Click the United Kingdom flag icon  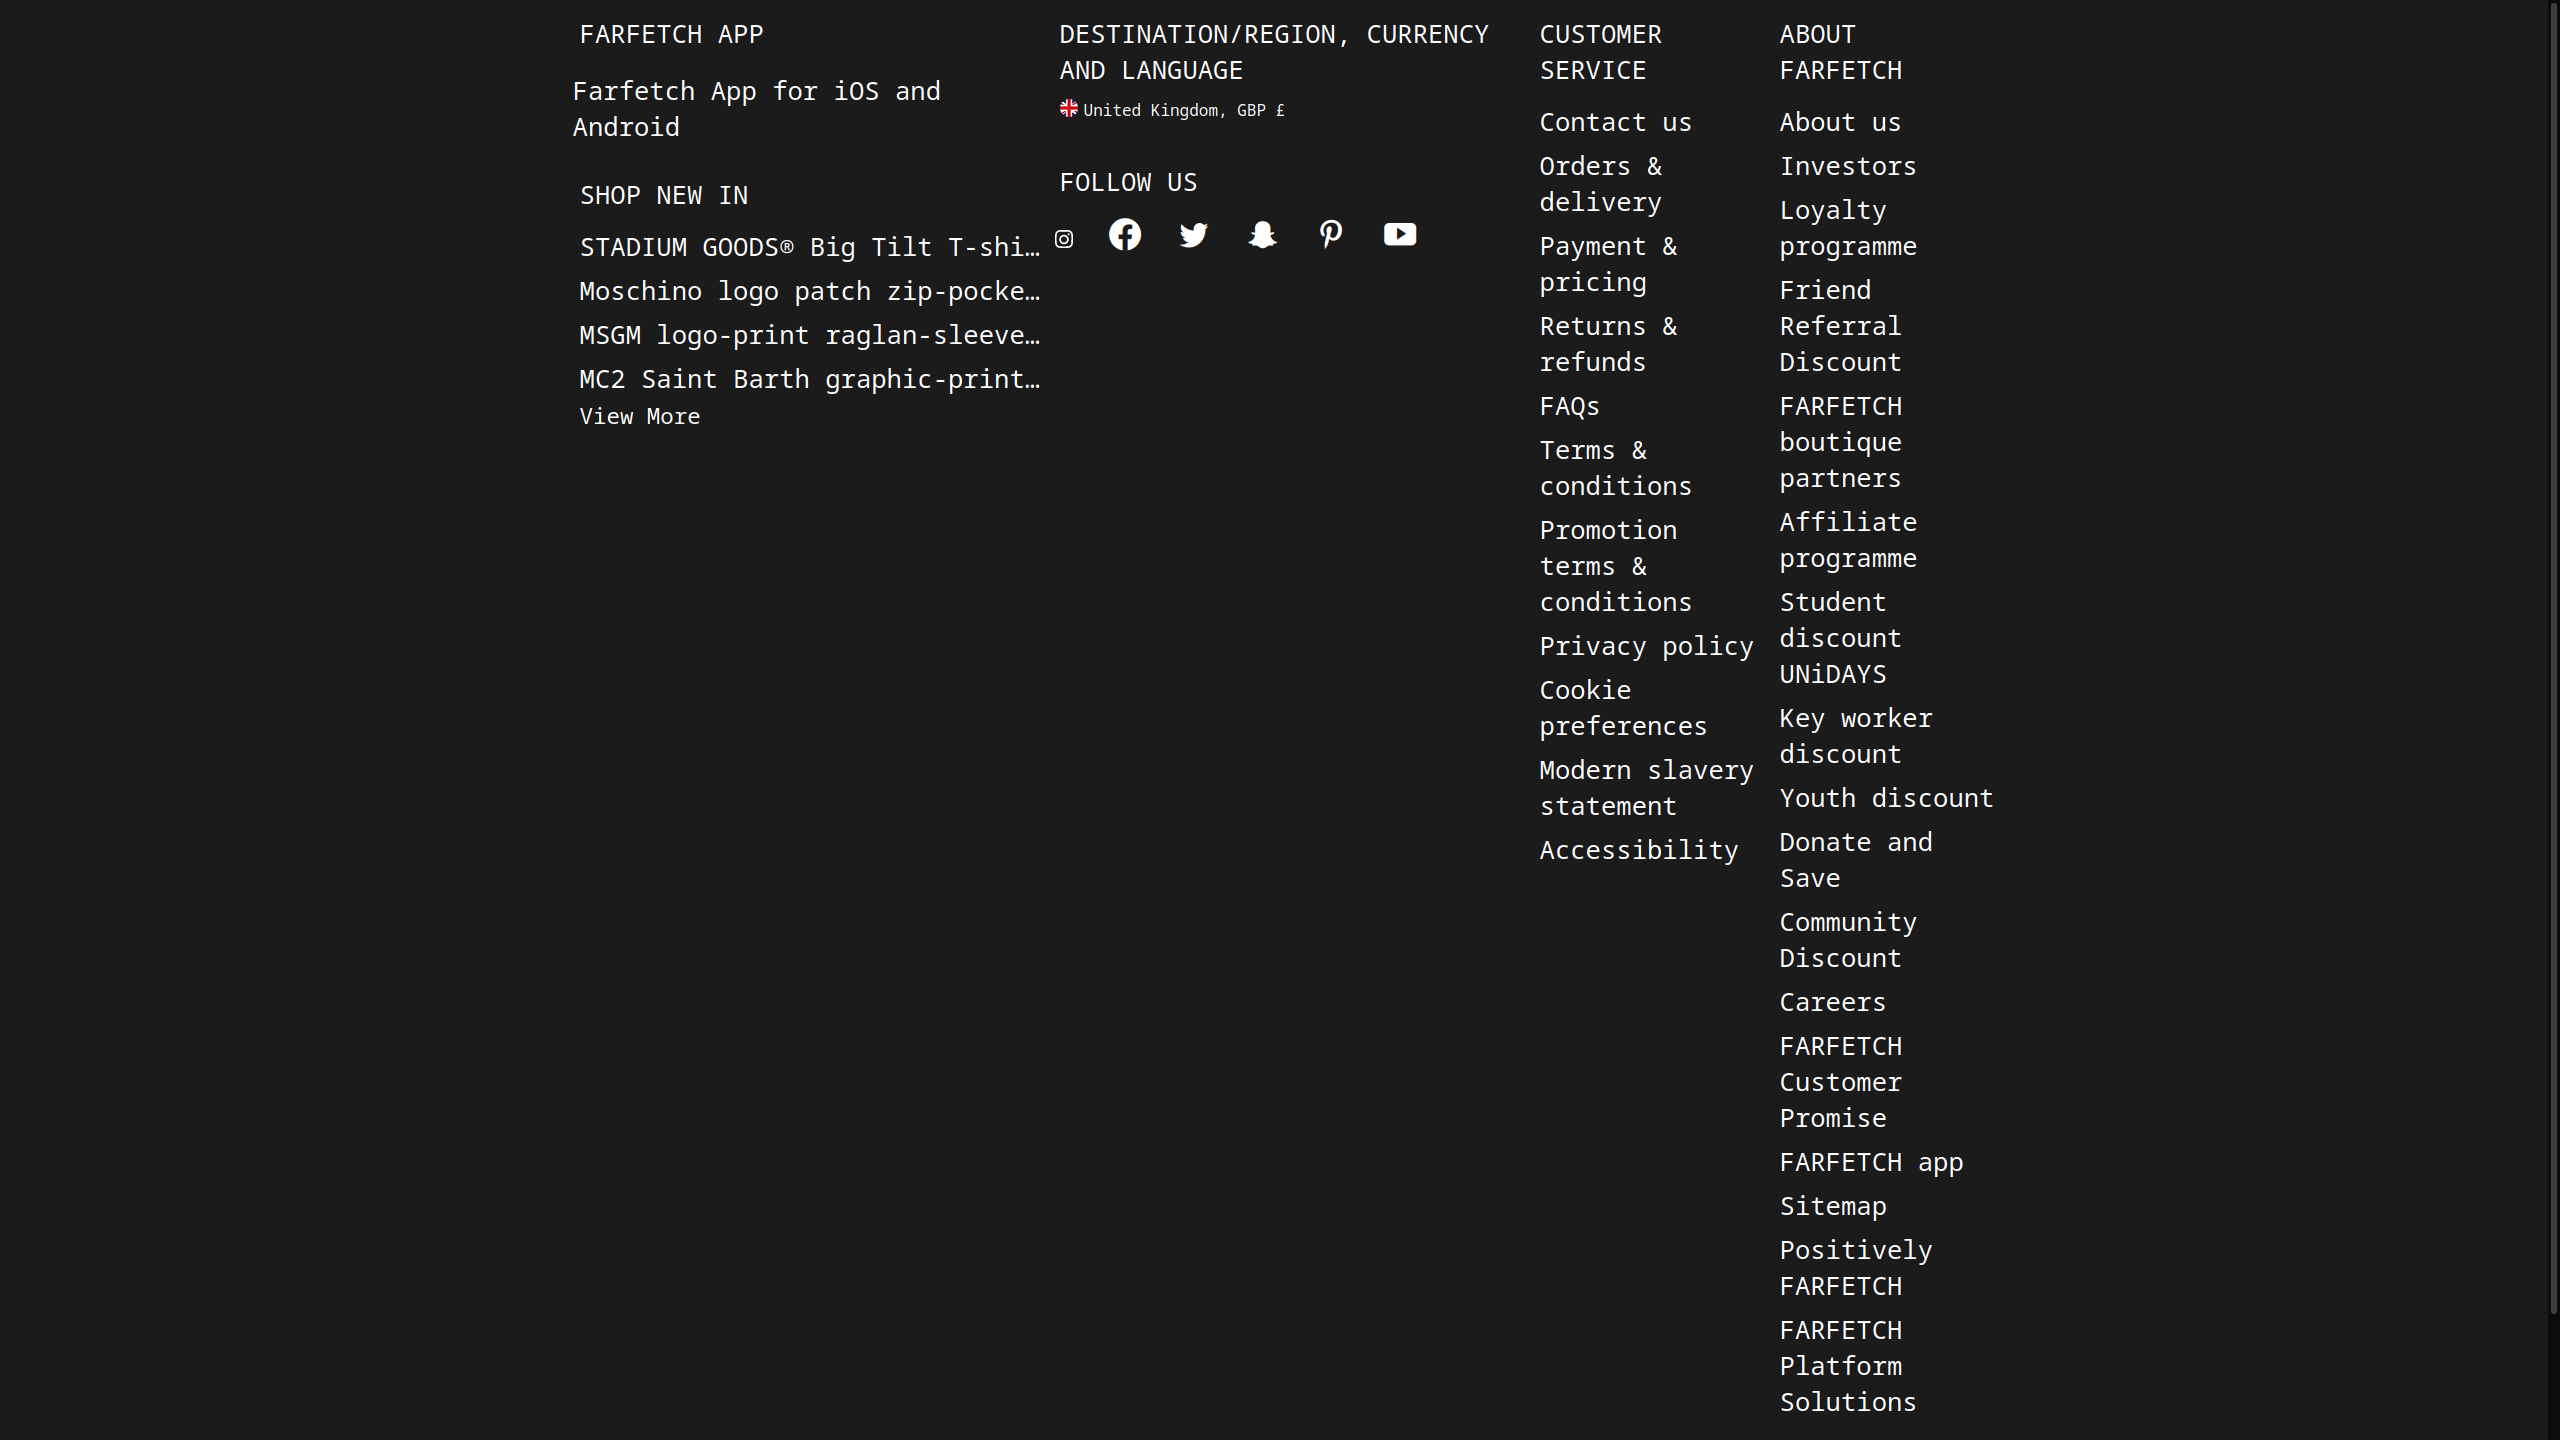[x=1068, y=109]
